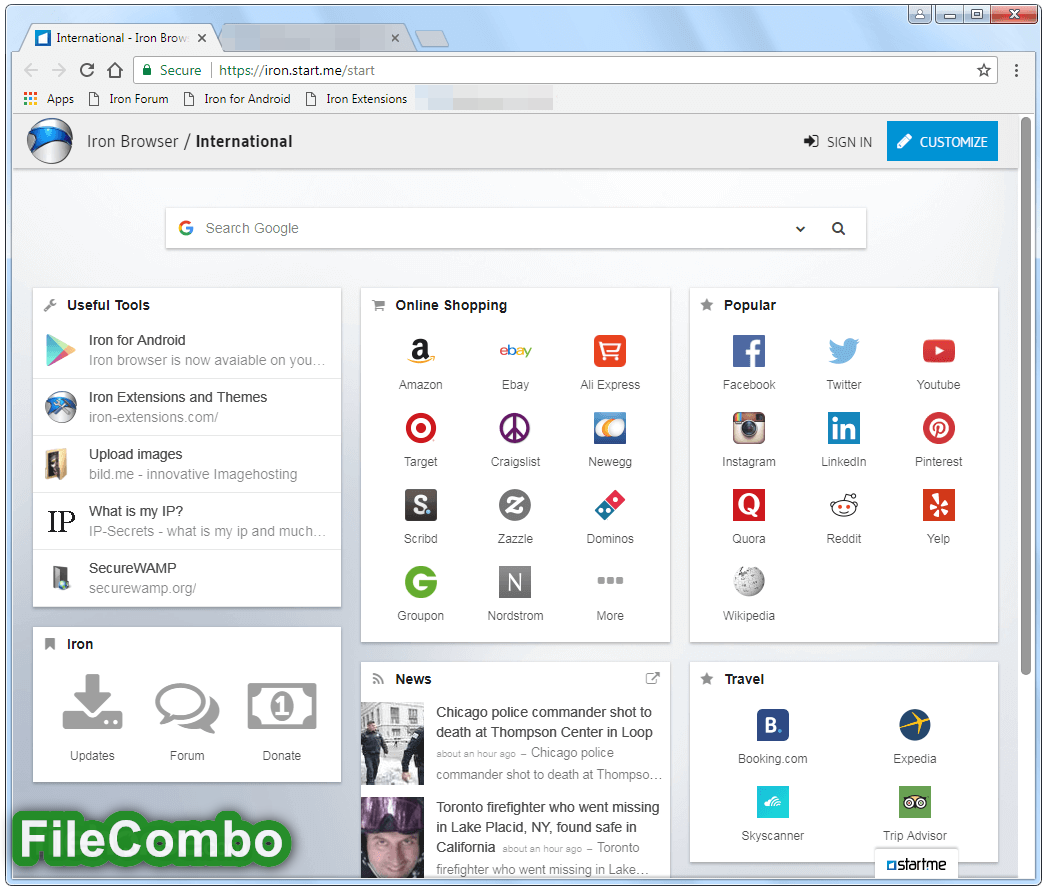Viewport: 1047px width, 891px height.
Task: Open the Iron Extensions bookmark
Action: click(356, 99)
